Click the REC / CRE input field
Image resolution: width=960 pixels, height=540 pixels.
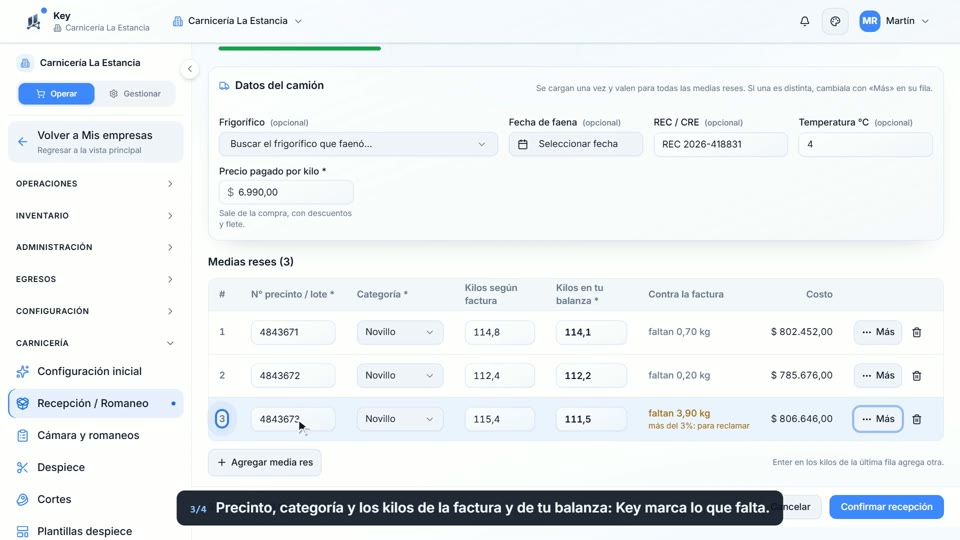[720, 144]
